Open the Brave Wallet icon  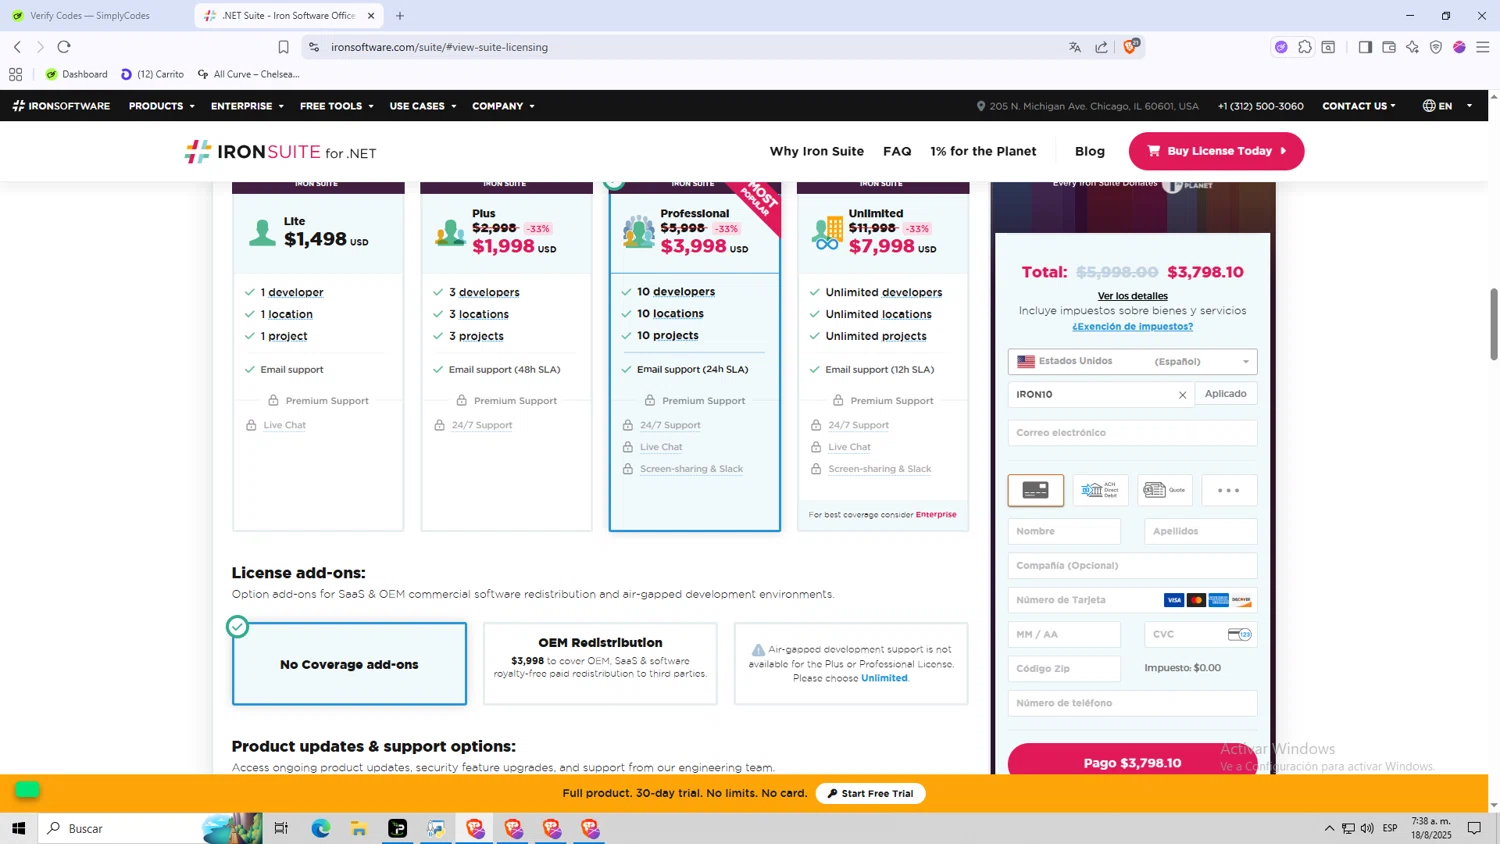1389,47
